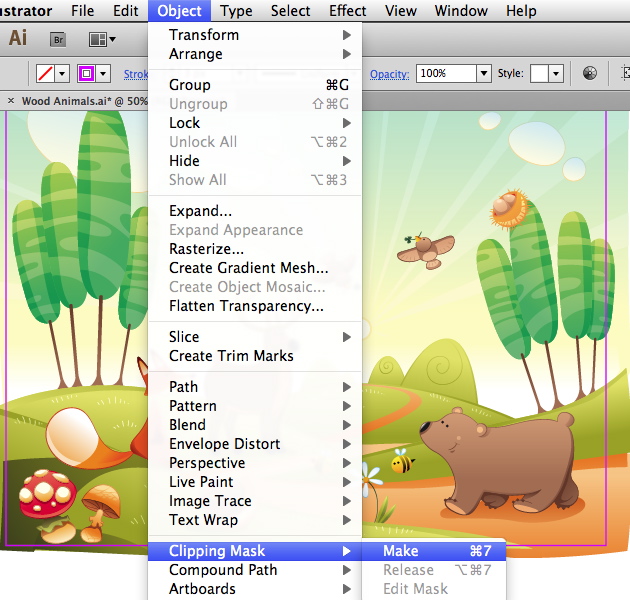630x600 pixels.
Task: Click the flying bird artwork on canvas
Action: click(427, 250)
